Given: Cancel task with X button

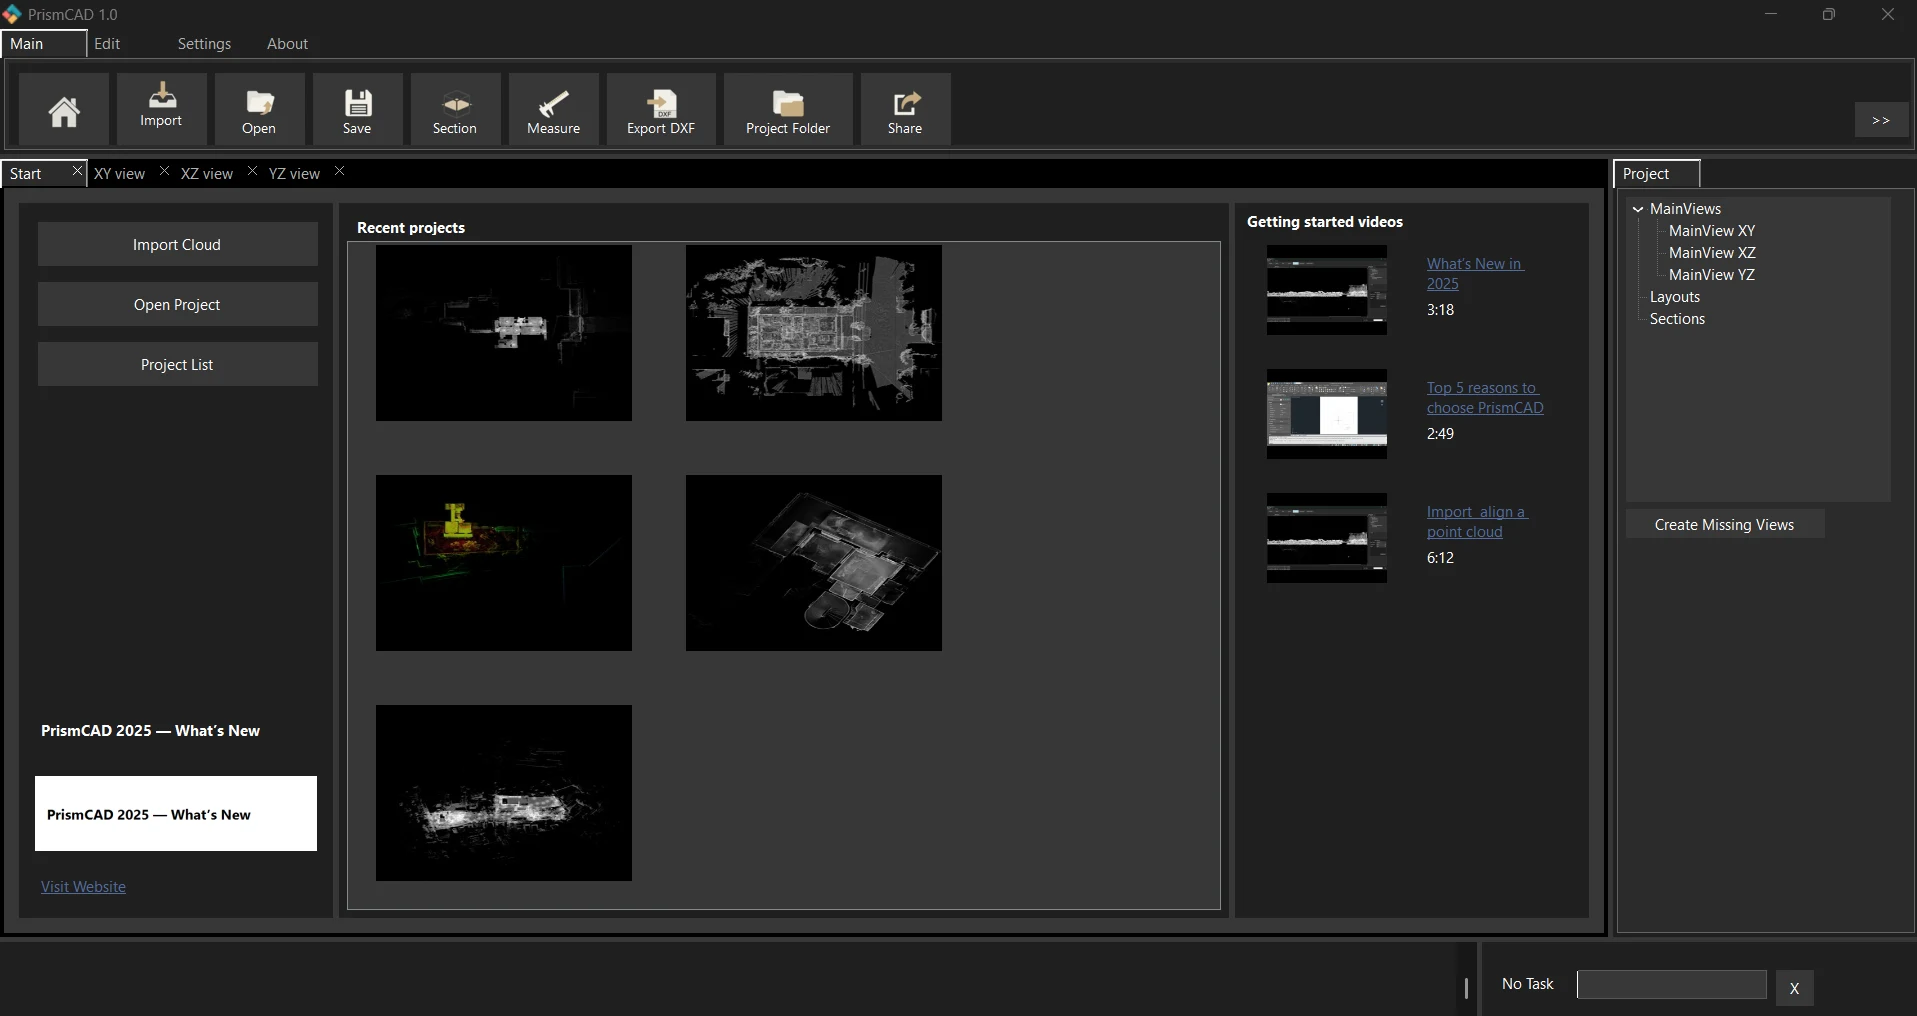Looking at the screenshot, I should tap(1795, 988).
